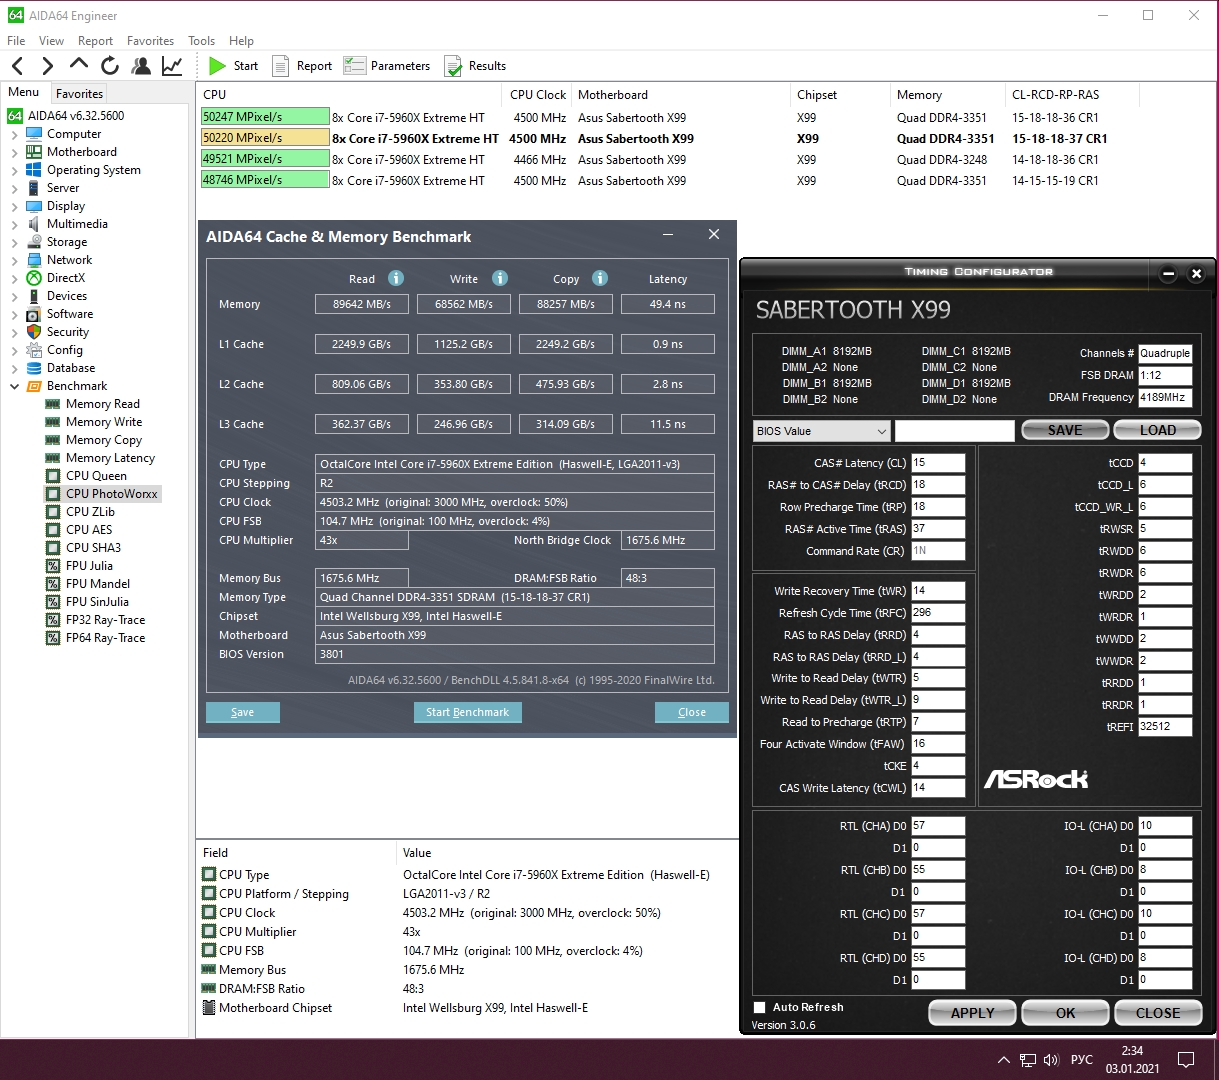Open the View menu
This screenshot has width=1219, height=1080.
pyautogui.click(x=51, y=41)
